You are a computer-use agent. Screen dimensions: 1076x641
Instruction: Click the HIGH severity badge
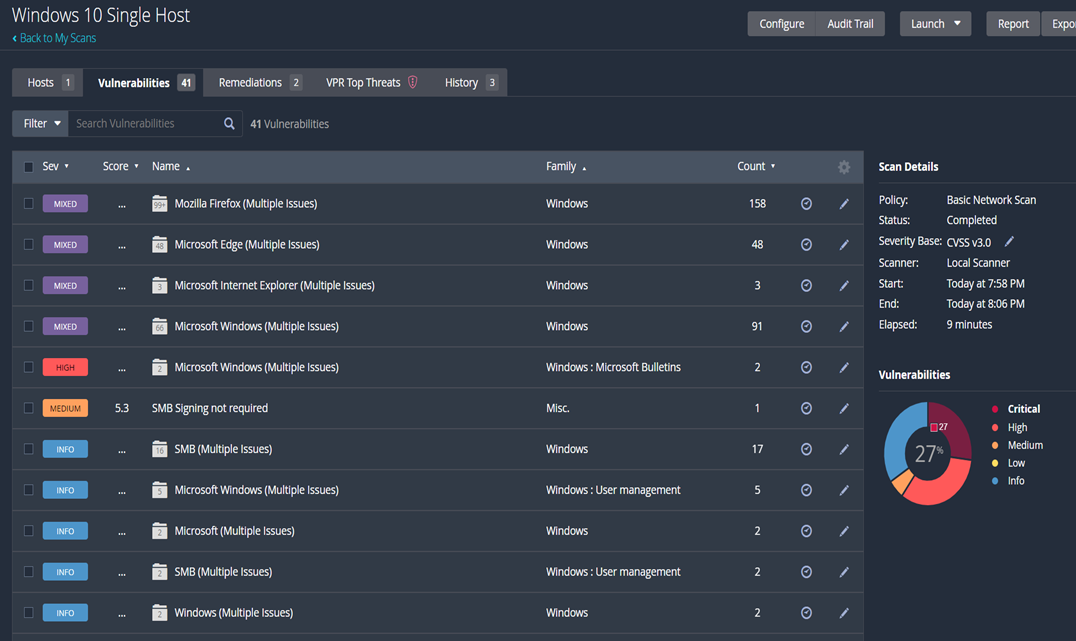pos(65,367)
